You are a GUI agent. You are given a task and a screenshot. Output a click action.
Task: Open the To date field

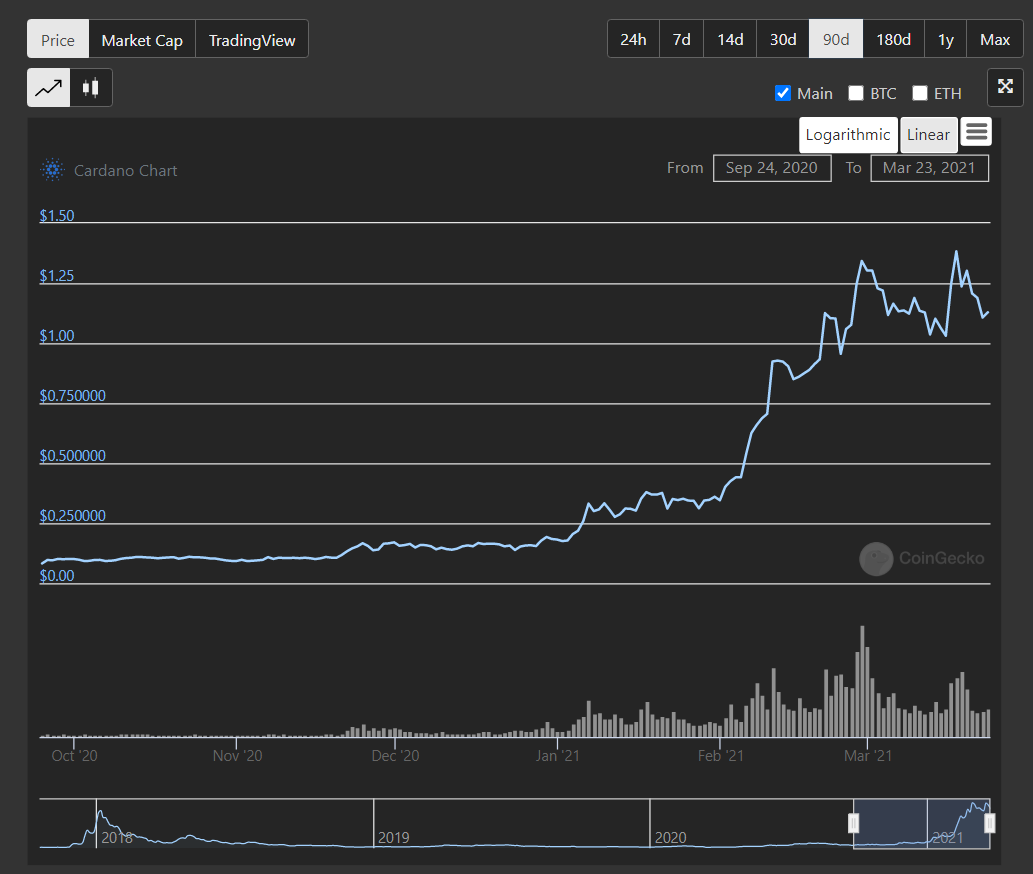[x=929, y=168]
